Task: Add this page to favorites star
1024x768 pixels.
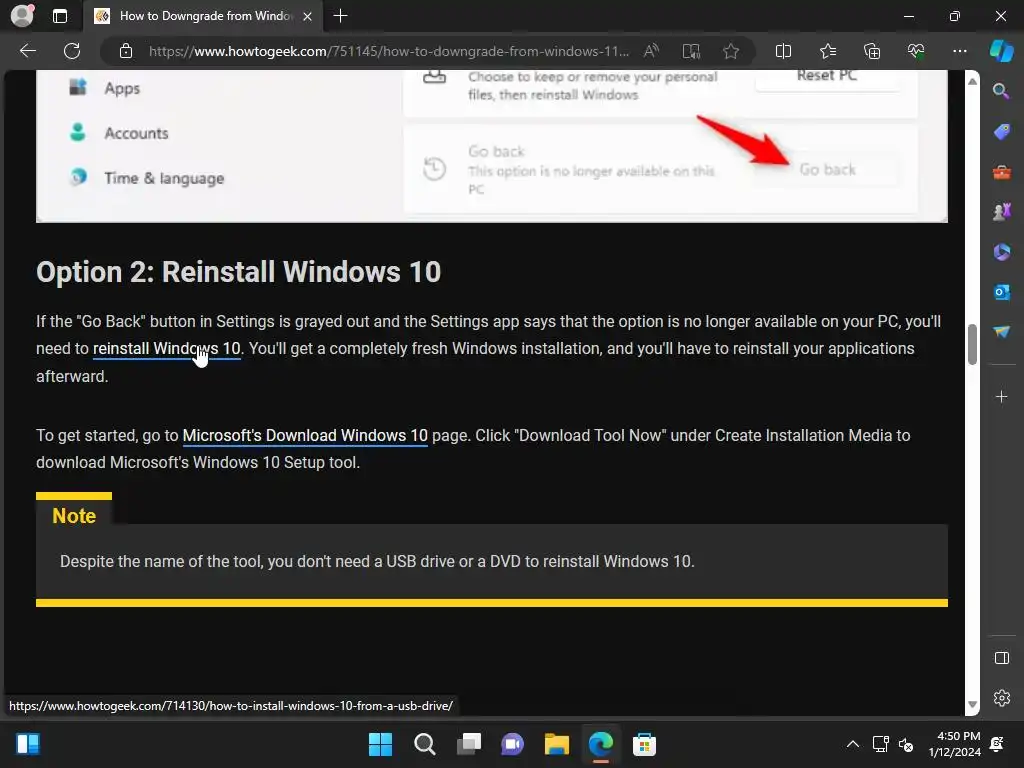Action: click(x=731, y=51)
